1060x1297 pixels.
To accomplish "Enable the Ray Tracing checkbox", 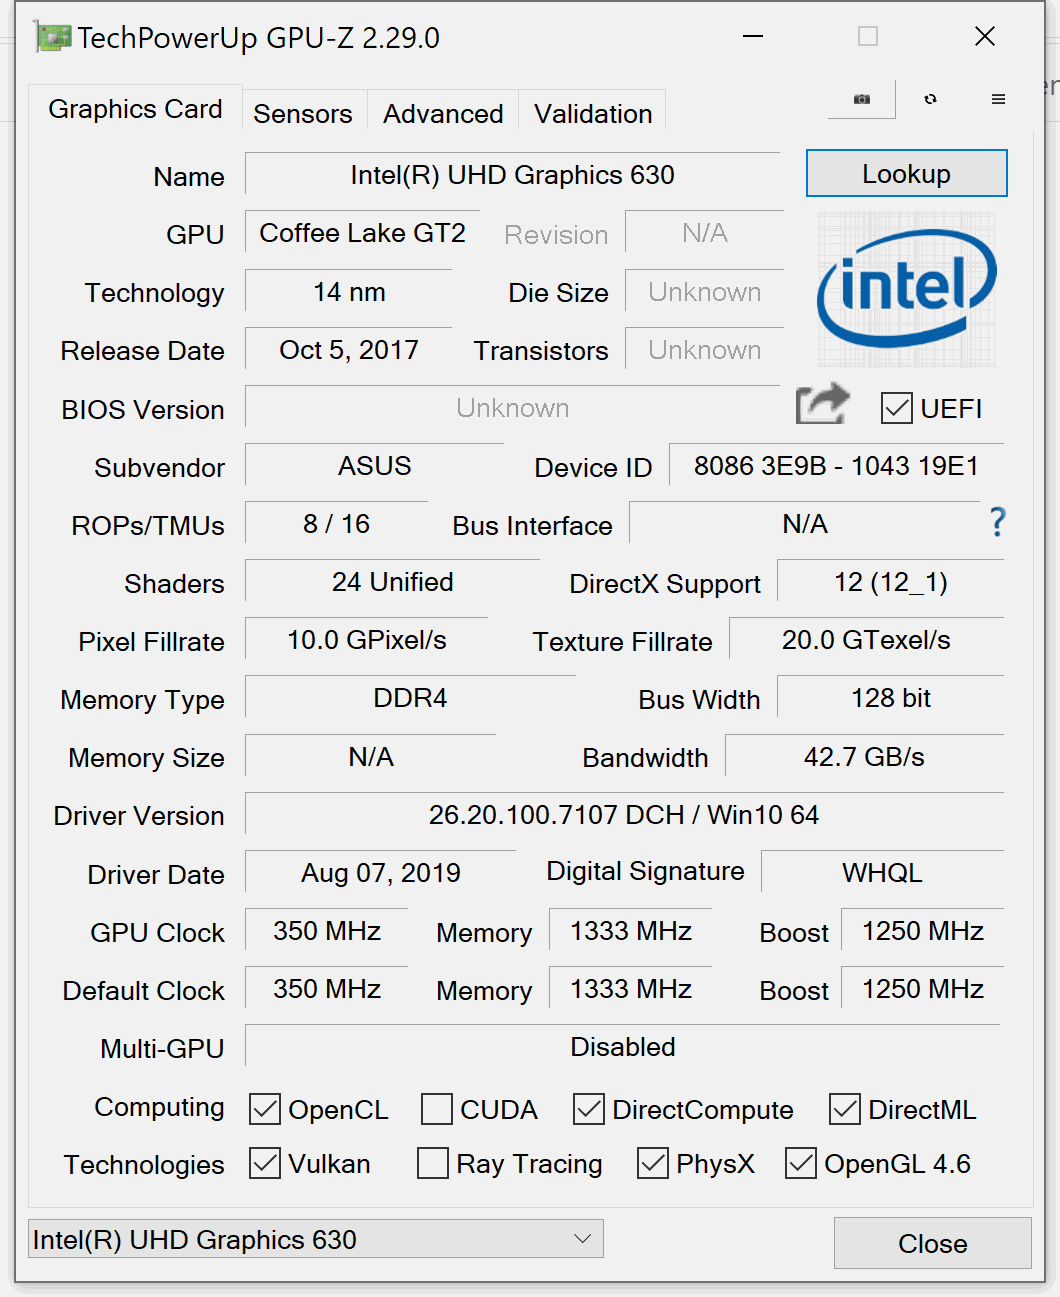I will [x=433, y=1163].
